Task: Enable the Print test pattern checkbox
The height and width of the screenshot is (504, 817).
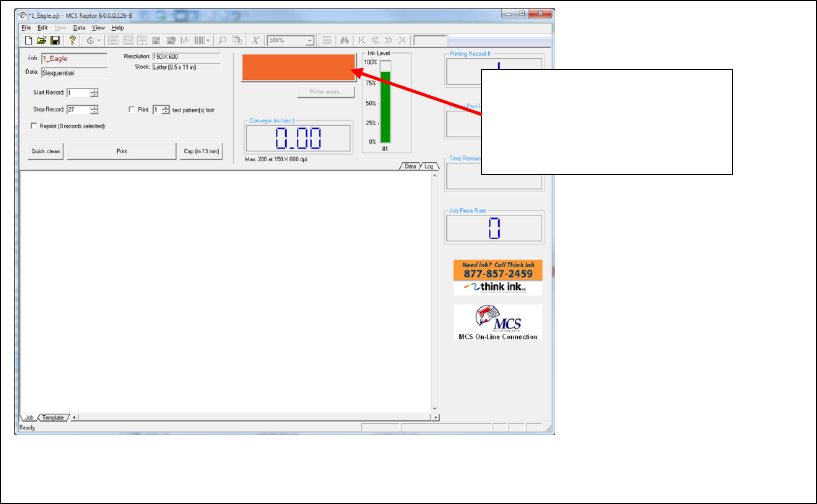Action: pyautogui.click(x=132, y=109)
